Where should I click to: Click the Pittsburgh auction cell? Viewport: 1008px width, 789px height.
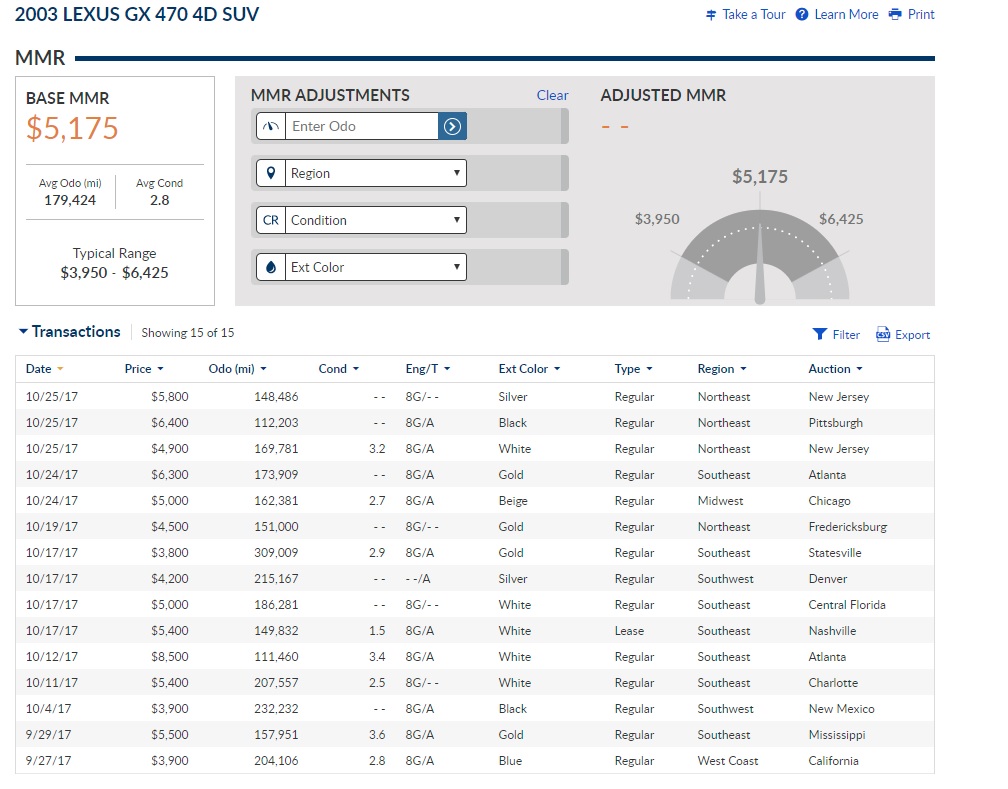coord(835,422)
